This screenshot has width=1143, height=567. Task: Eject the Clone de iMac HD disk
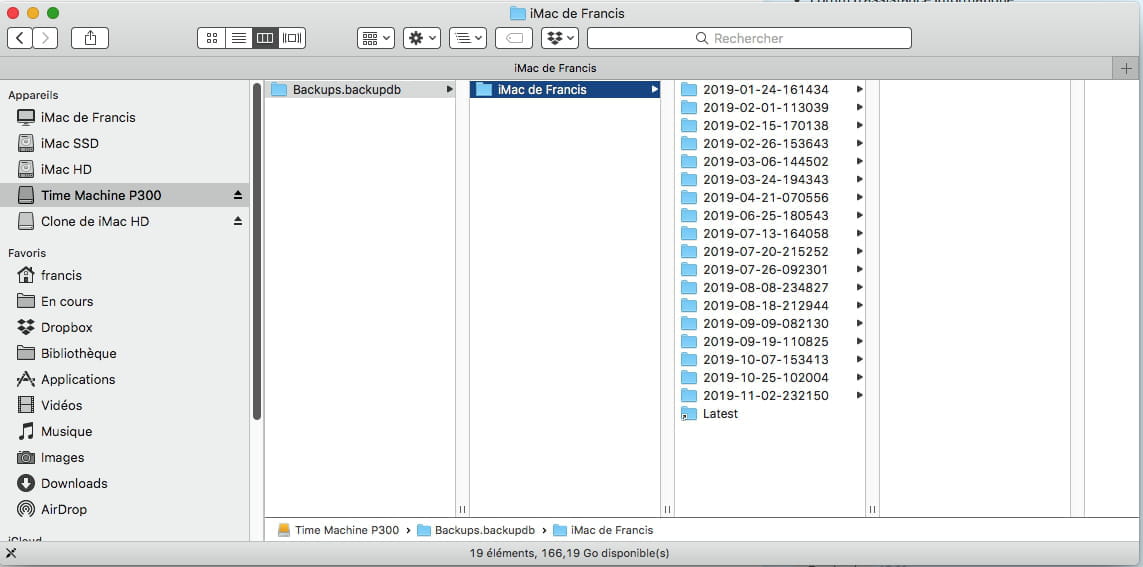238,222
